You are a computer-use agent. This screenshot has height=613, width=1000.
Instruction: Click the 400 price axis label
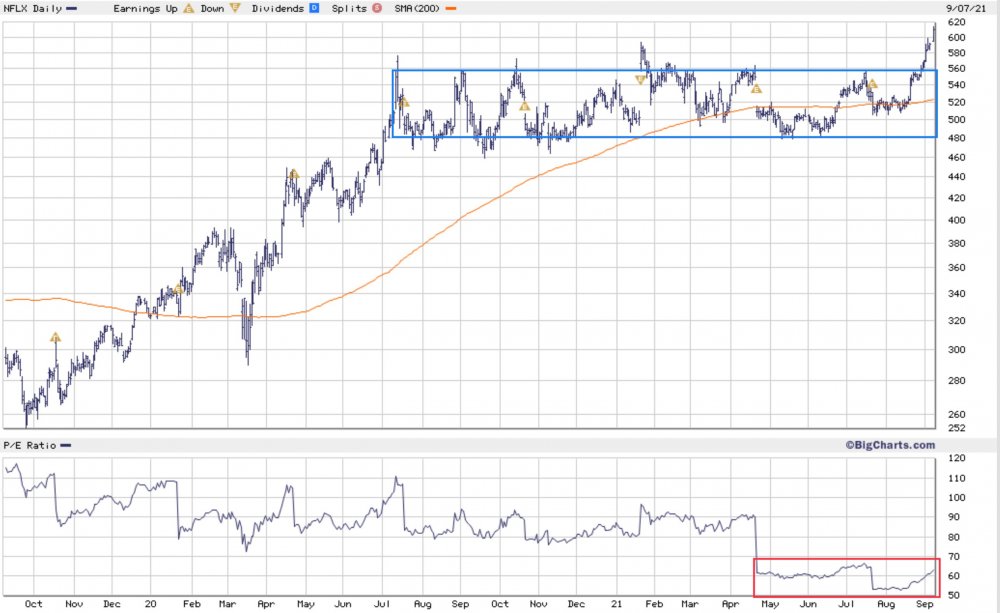(957, 220)
